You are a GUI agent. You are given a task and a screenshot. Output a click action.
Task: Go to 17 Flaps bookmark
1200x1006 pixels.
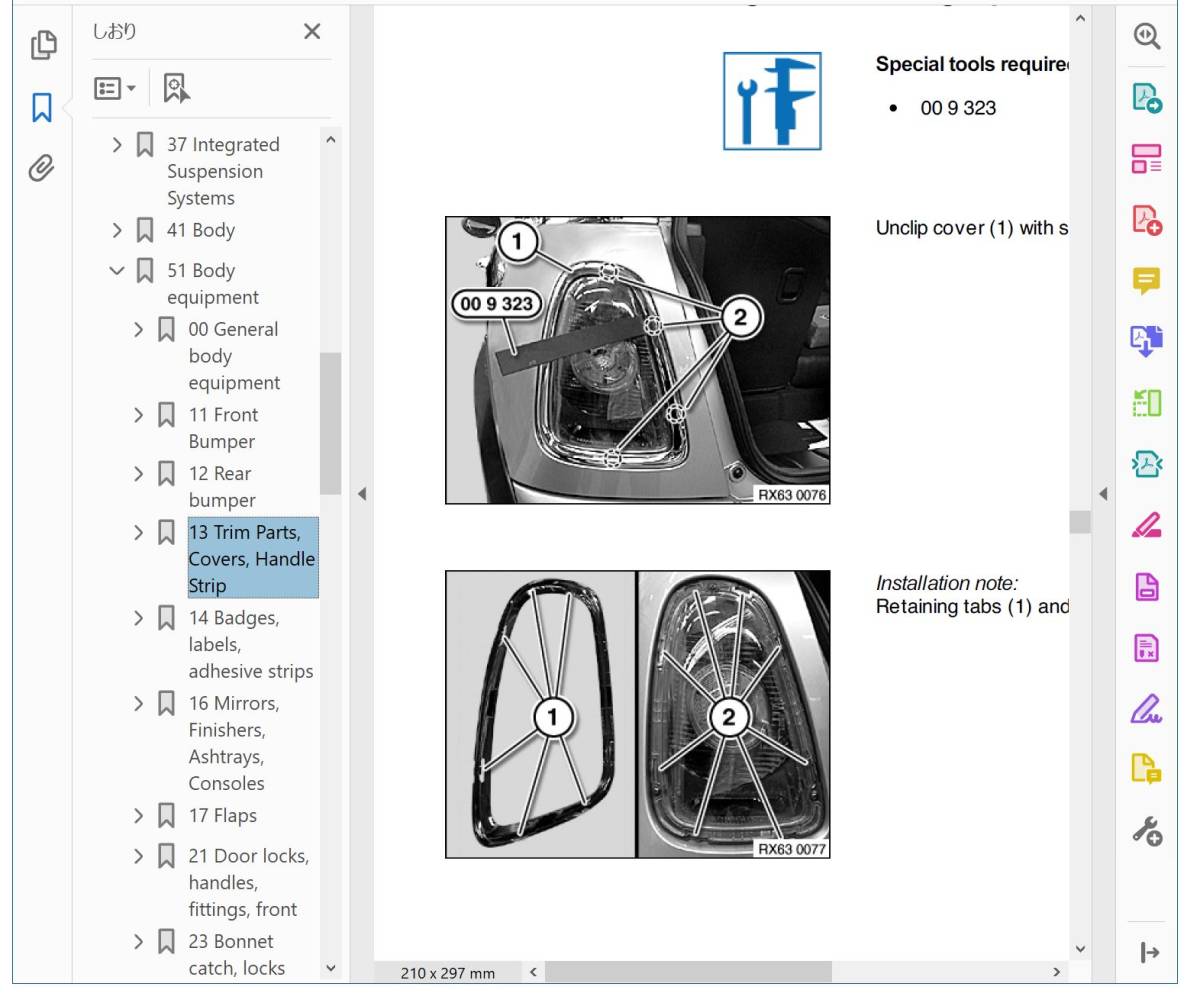coord(223,815)
